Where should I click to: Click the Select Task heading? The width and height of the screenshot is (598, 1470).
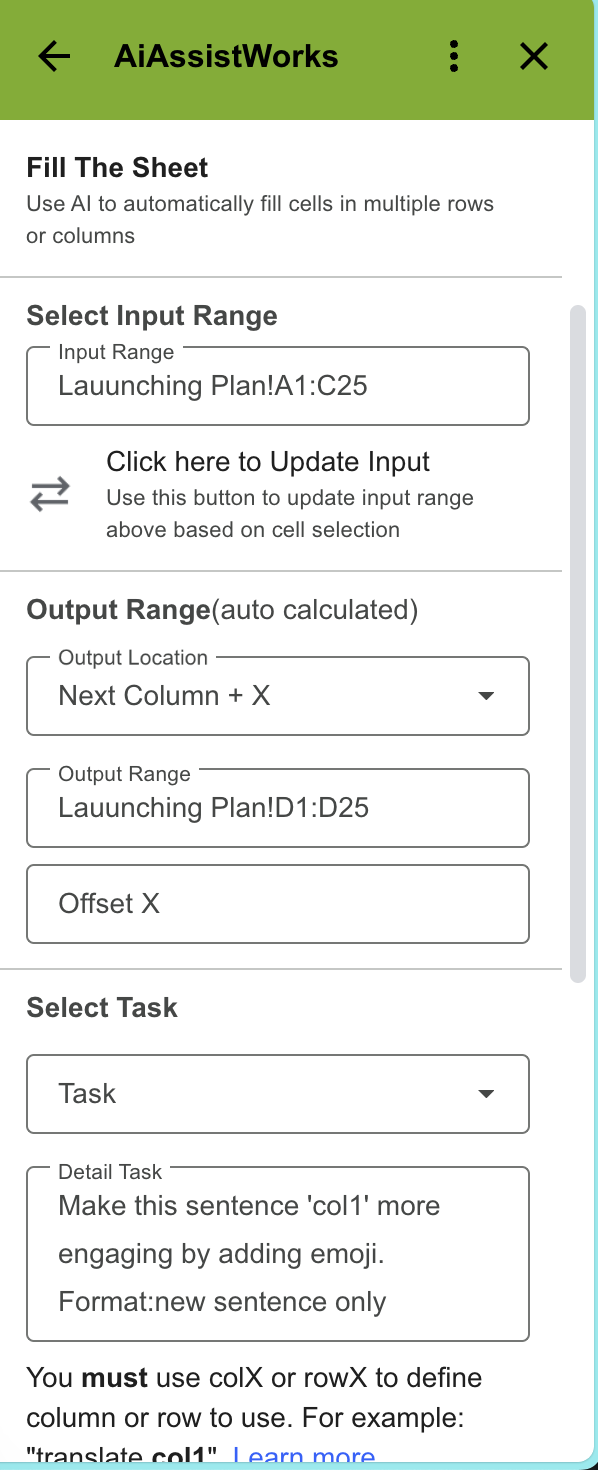tap(102, 1007)
